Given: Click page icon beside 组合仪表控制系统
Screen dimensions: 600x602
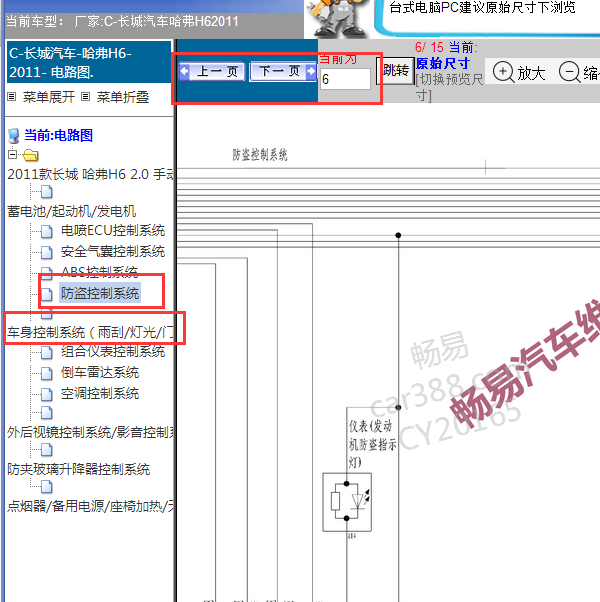Looking at the screenshot, I should (47, 352).
